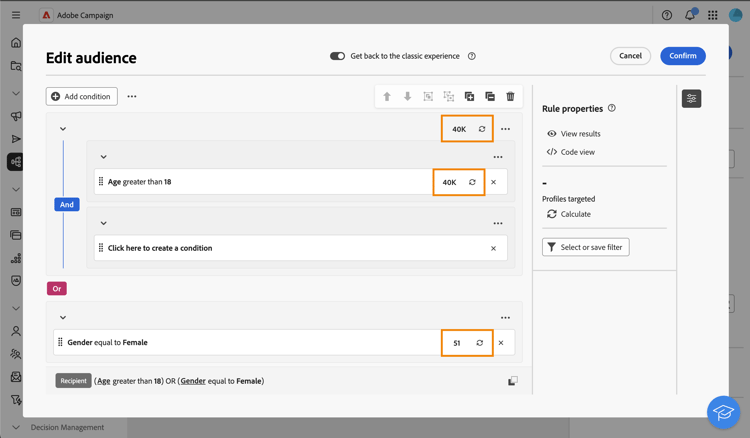Viewport: 750px width, 438px height.
Task: Open more options next to Add condition
Action: coord(132,97)
